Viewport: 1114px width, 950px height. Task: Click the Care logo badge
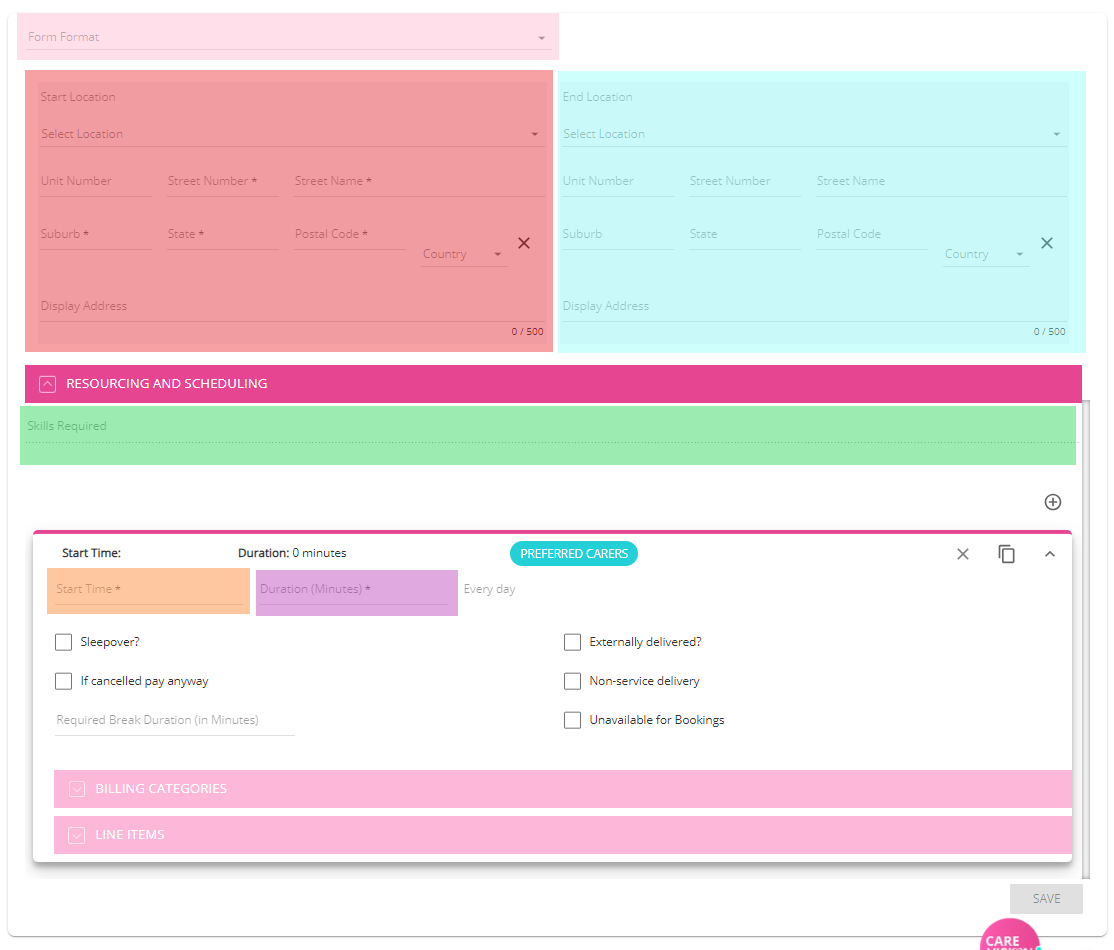[x=1009, y=936]
